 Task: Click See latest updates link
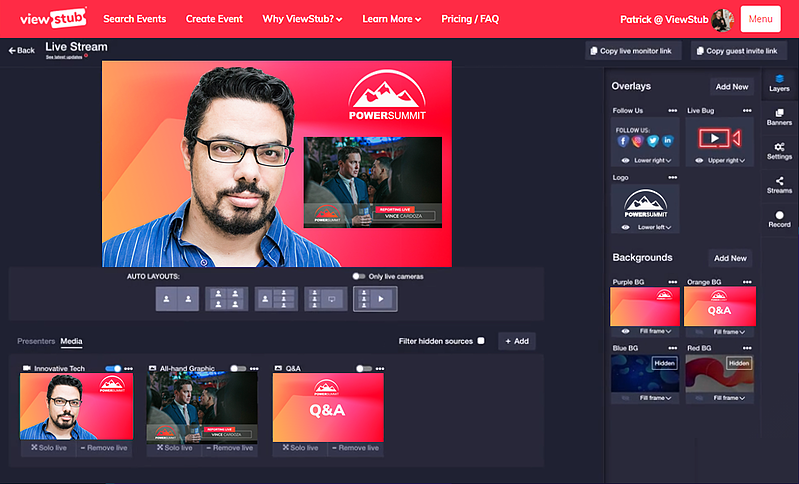tap(64, 57)
